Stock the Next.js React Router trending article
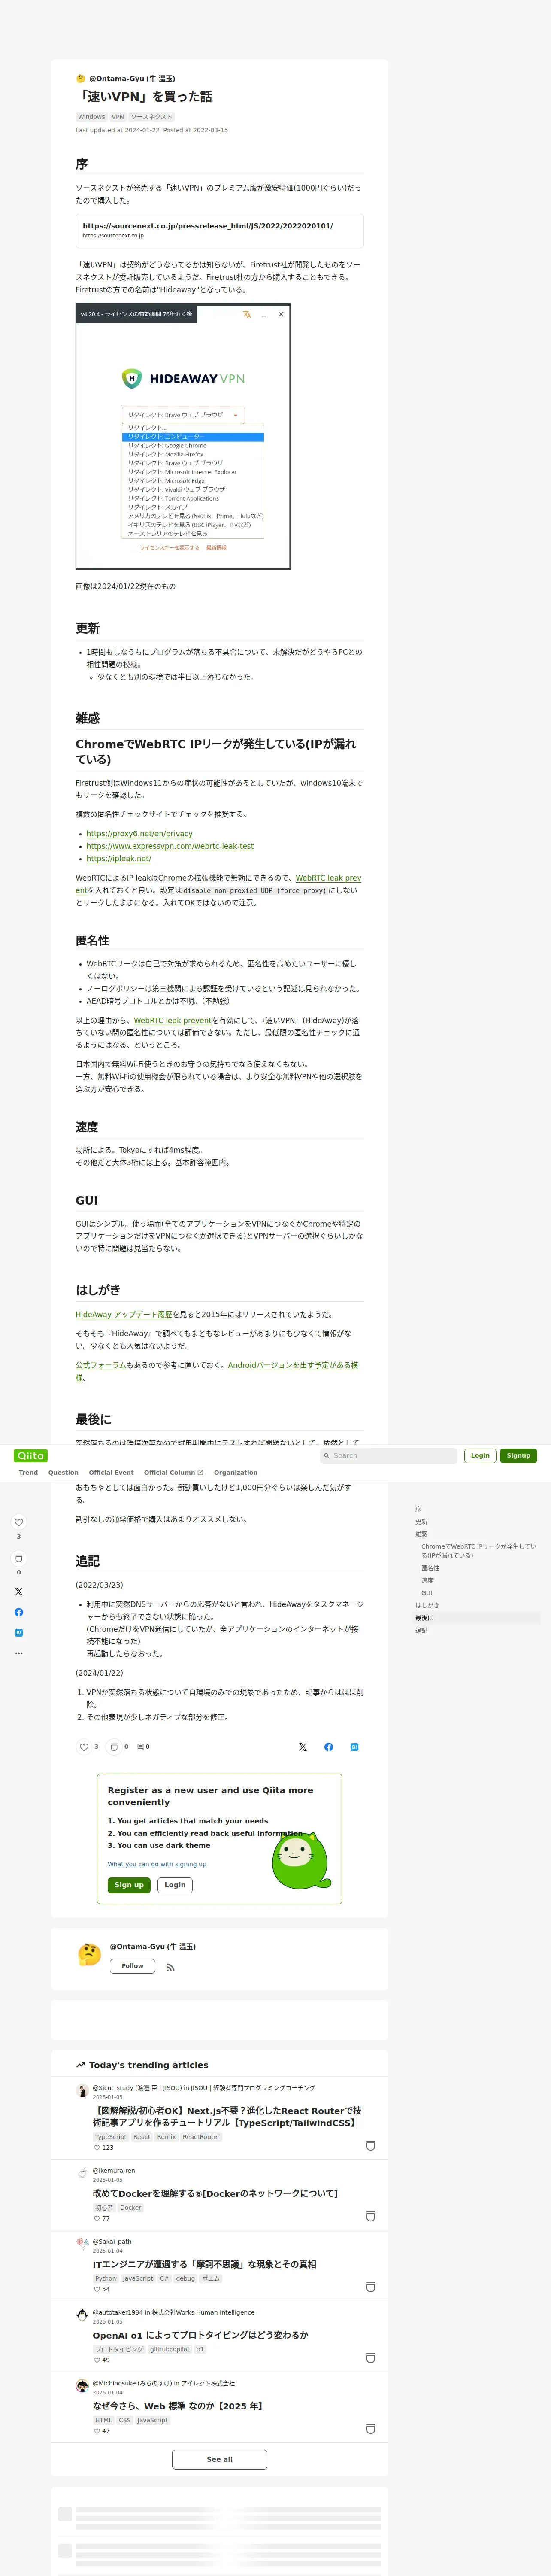This screenshot has width=551, height=2576. click(371, 2145)
